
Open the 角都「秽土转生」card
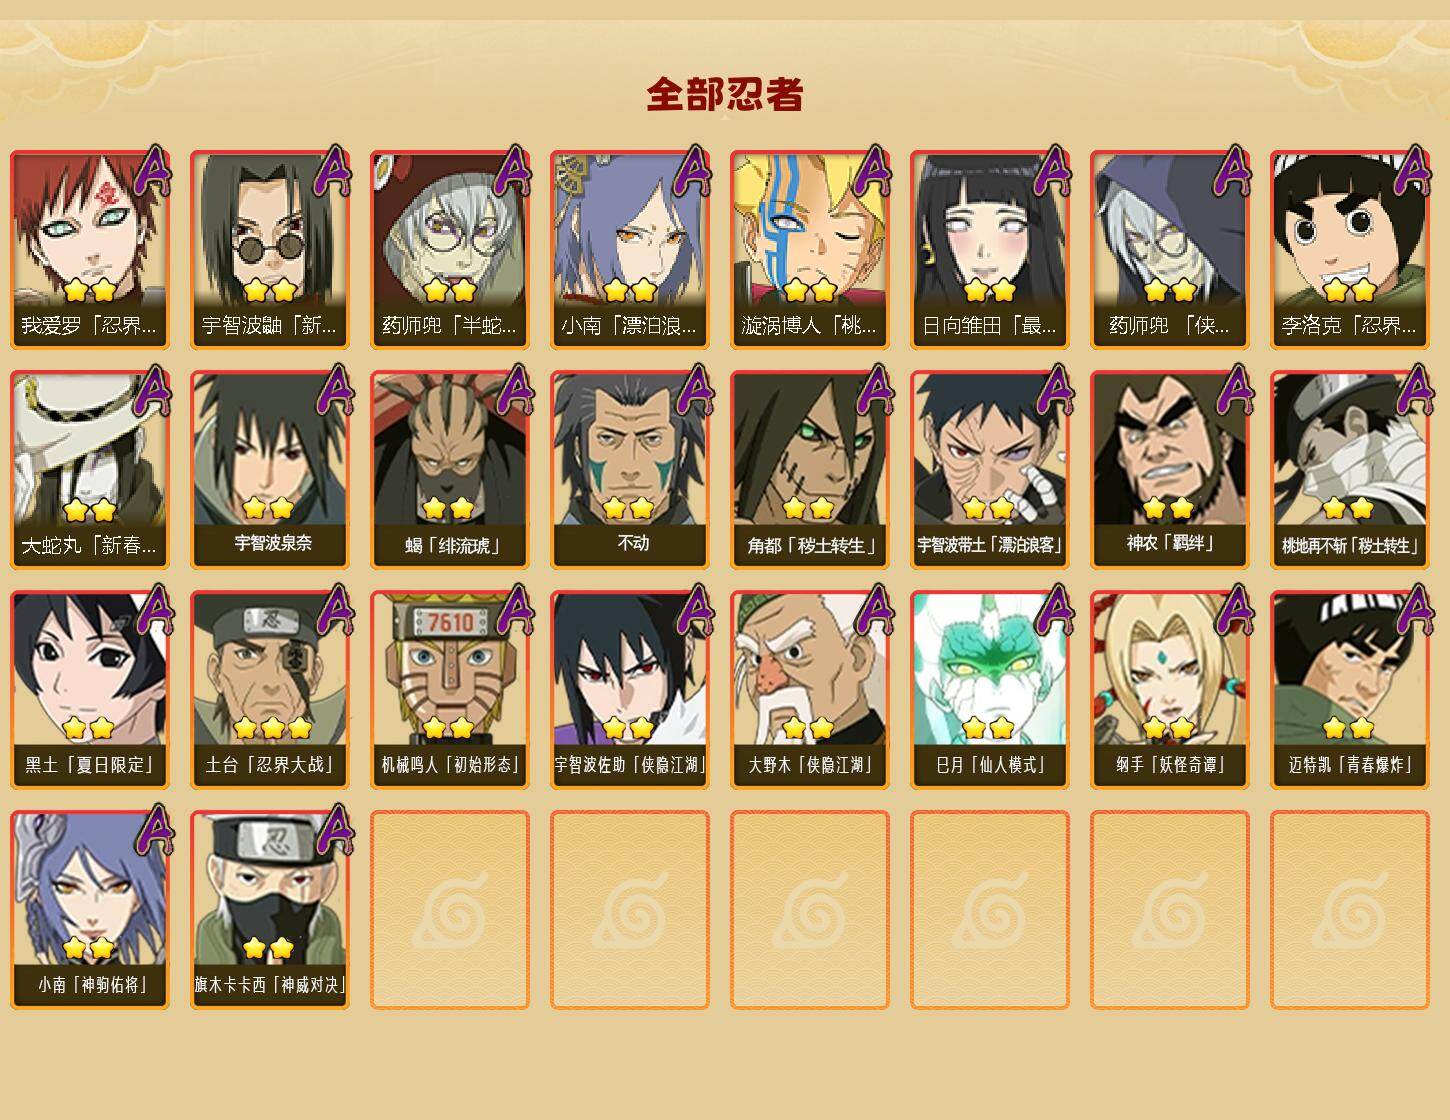click(810, 470)
